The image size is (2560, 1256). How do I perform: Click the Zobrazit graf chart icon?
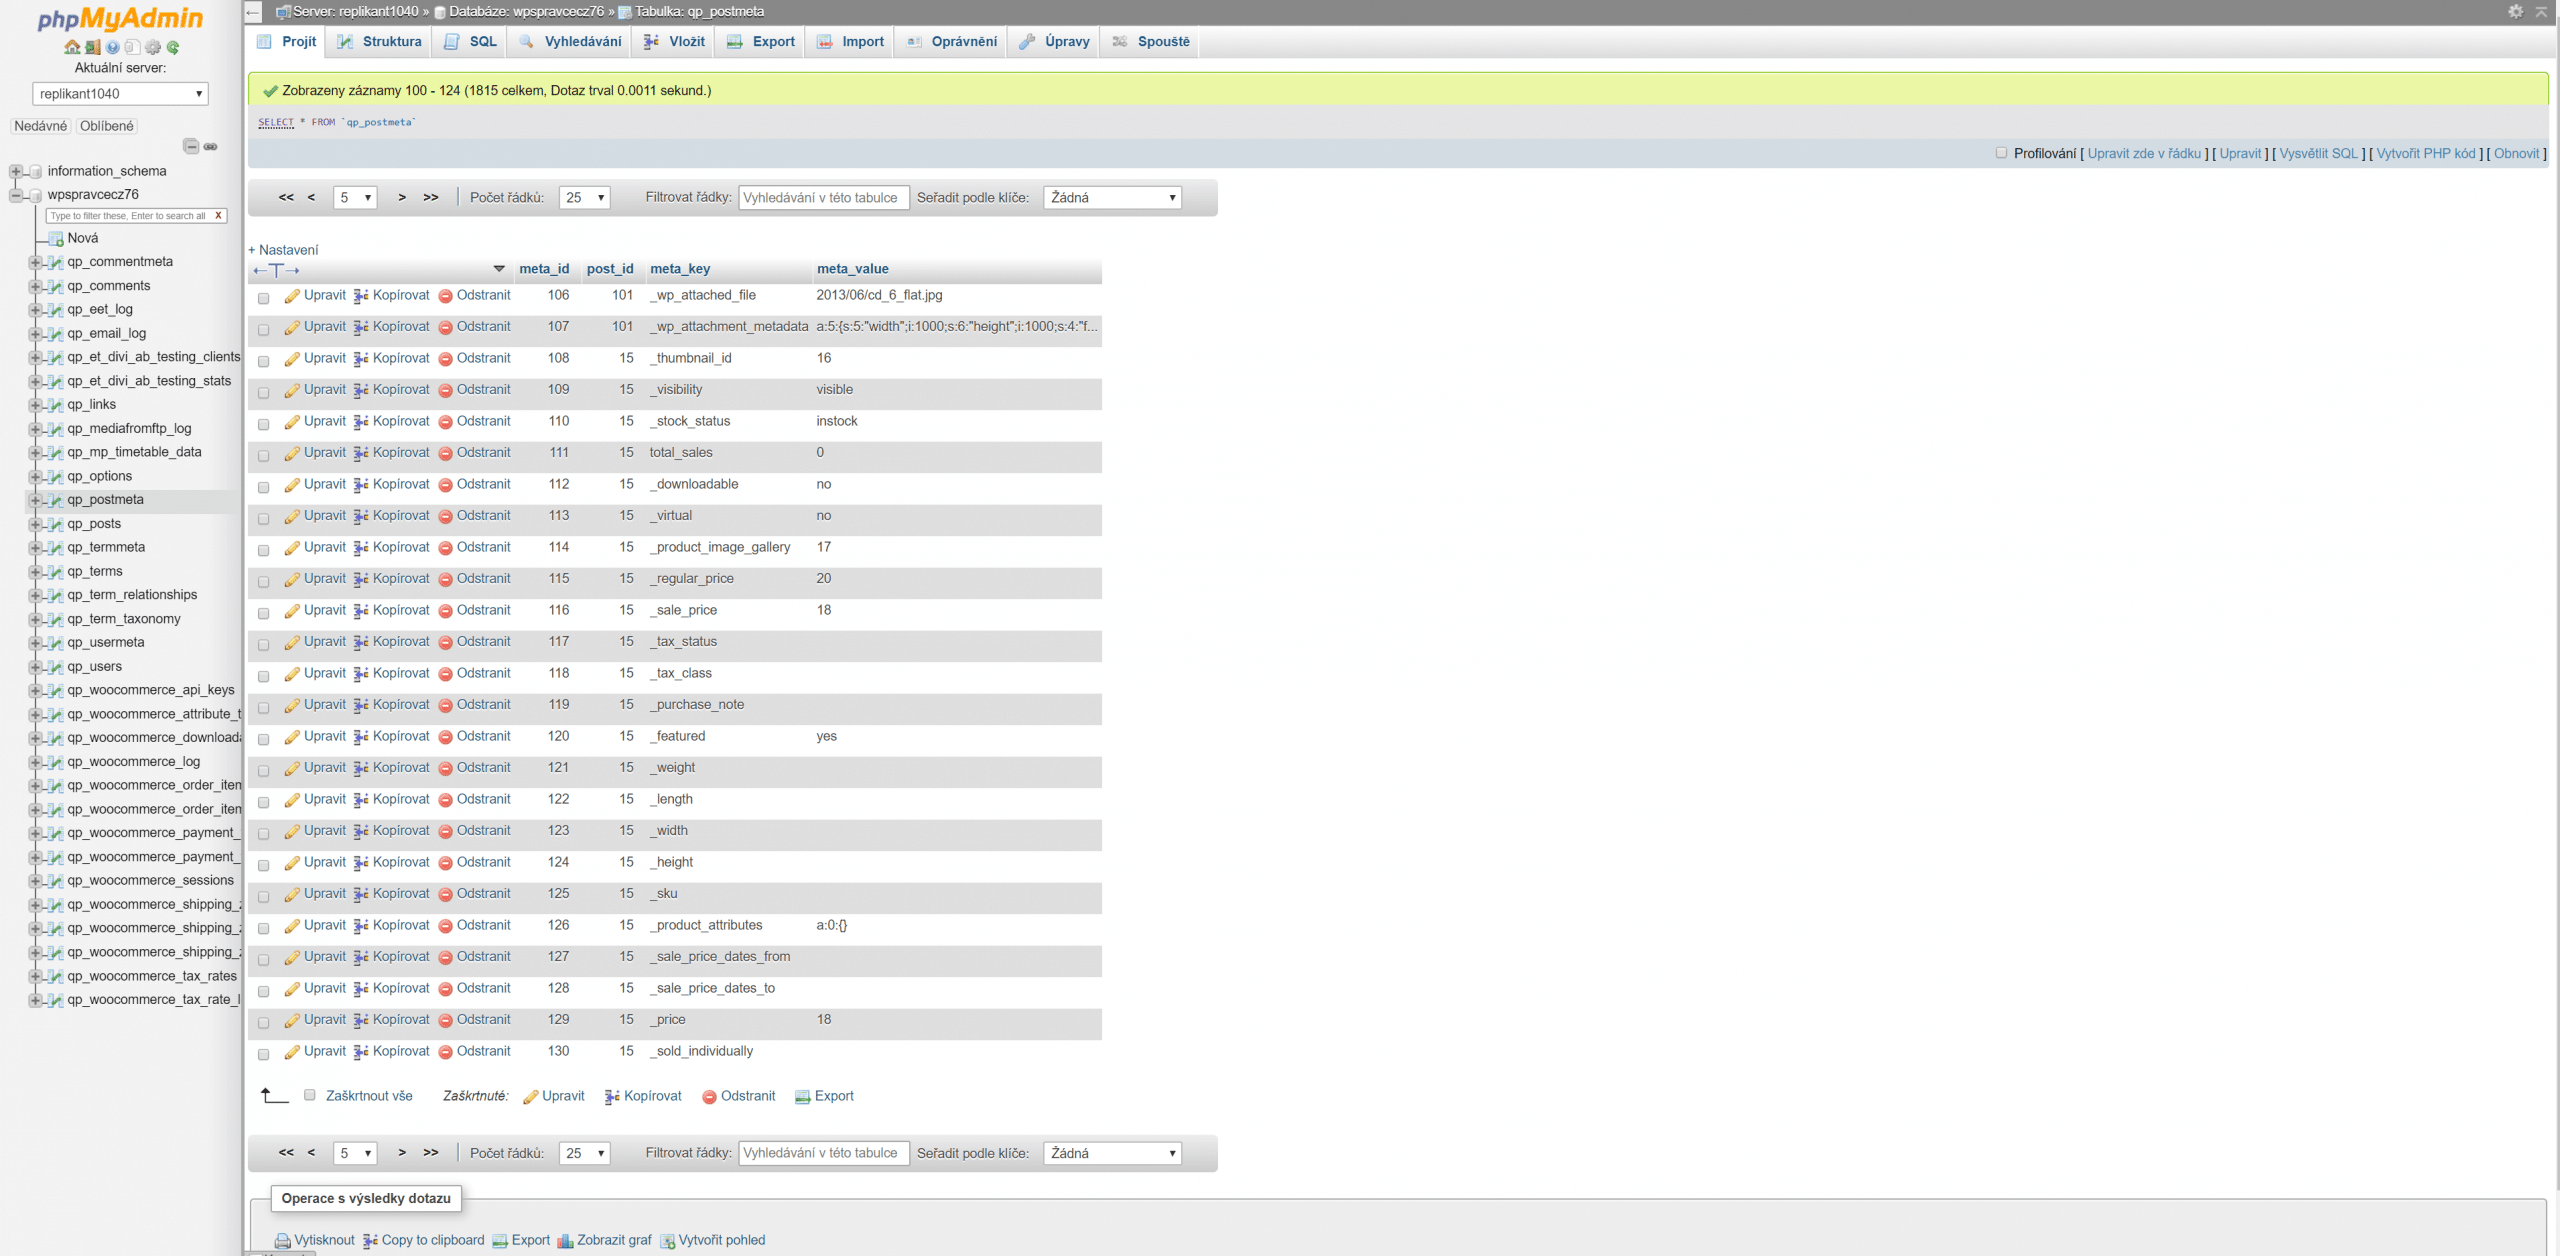[x=565, y=1241]
